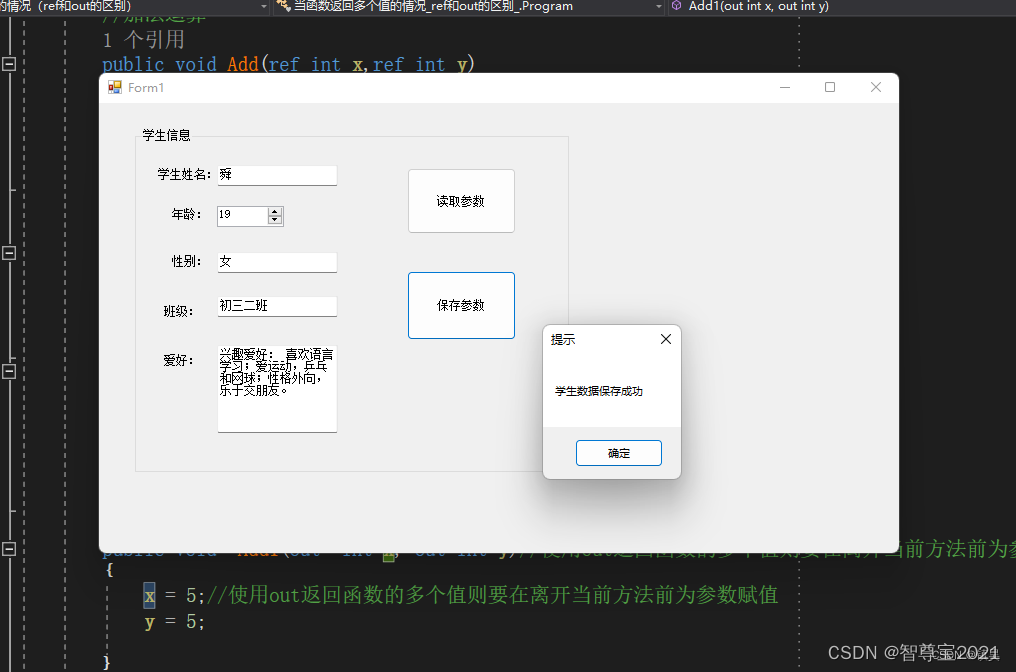
Task: Click the highlighted x variable in code
Action: 150,596
